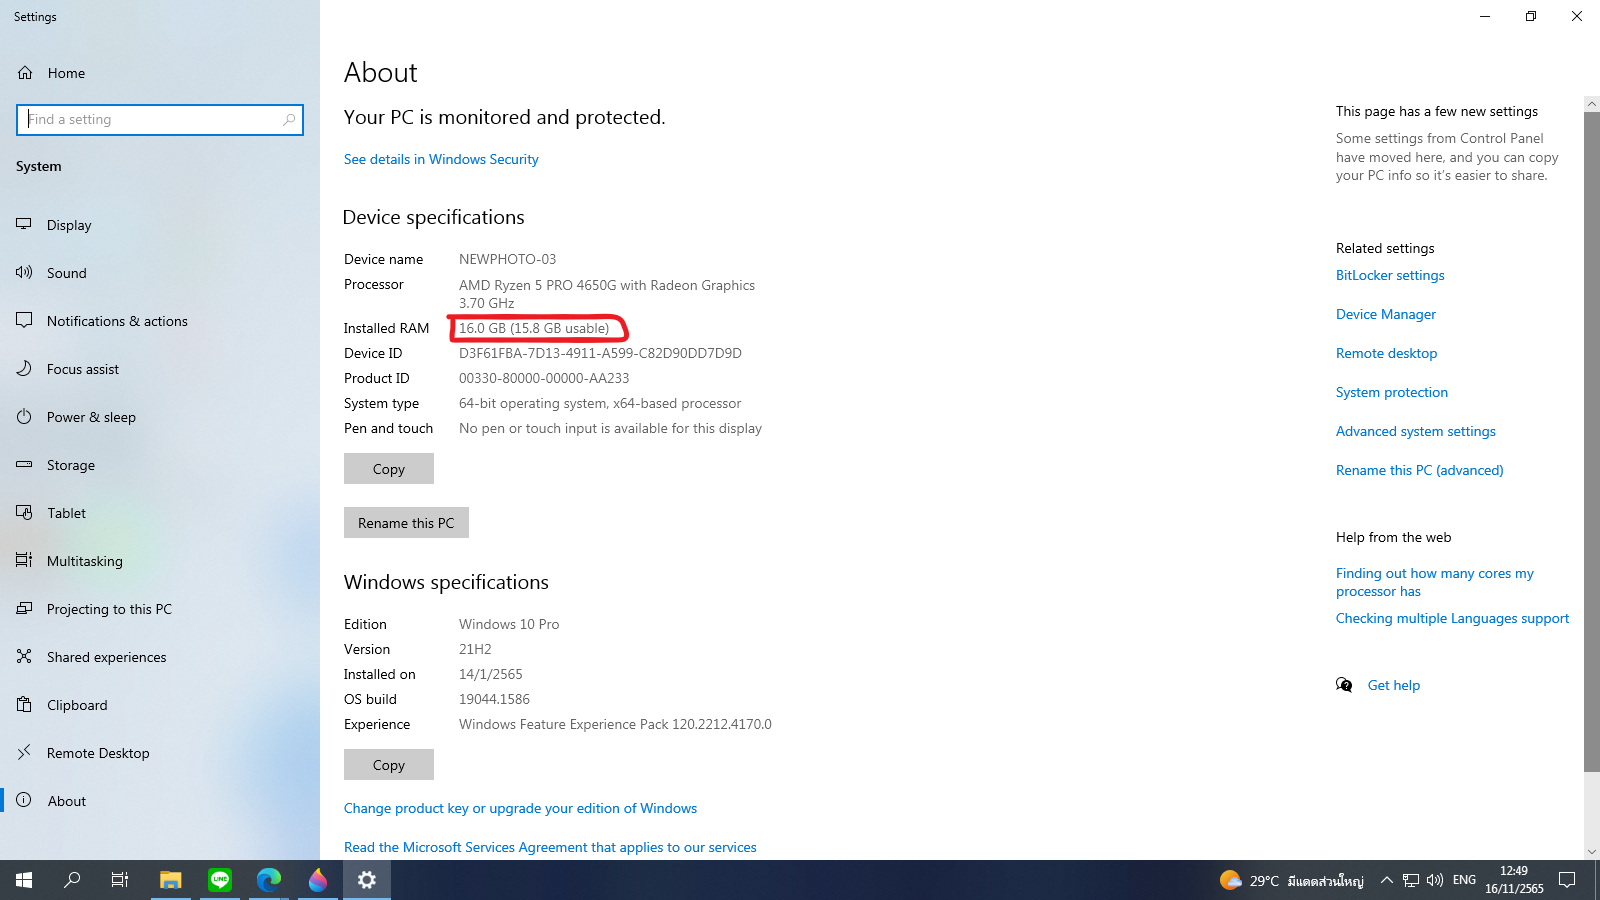Open the Windows Start menu
This screenshot has height=900, width=1600.
[x=24, y=880]
